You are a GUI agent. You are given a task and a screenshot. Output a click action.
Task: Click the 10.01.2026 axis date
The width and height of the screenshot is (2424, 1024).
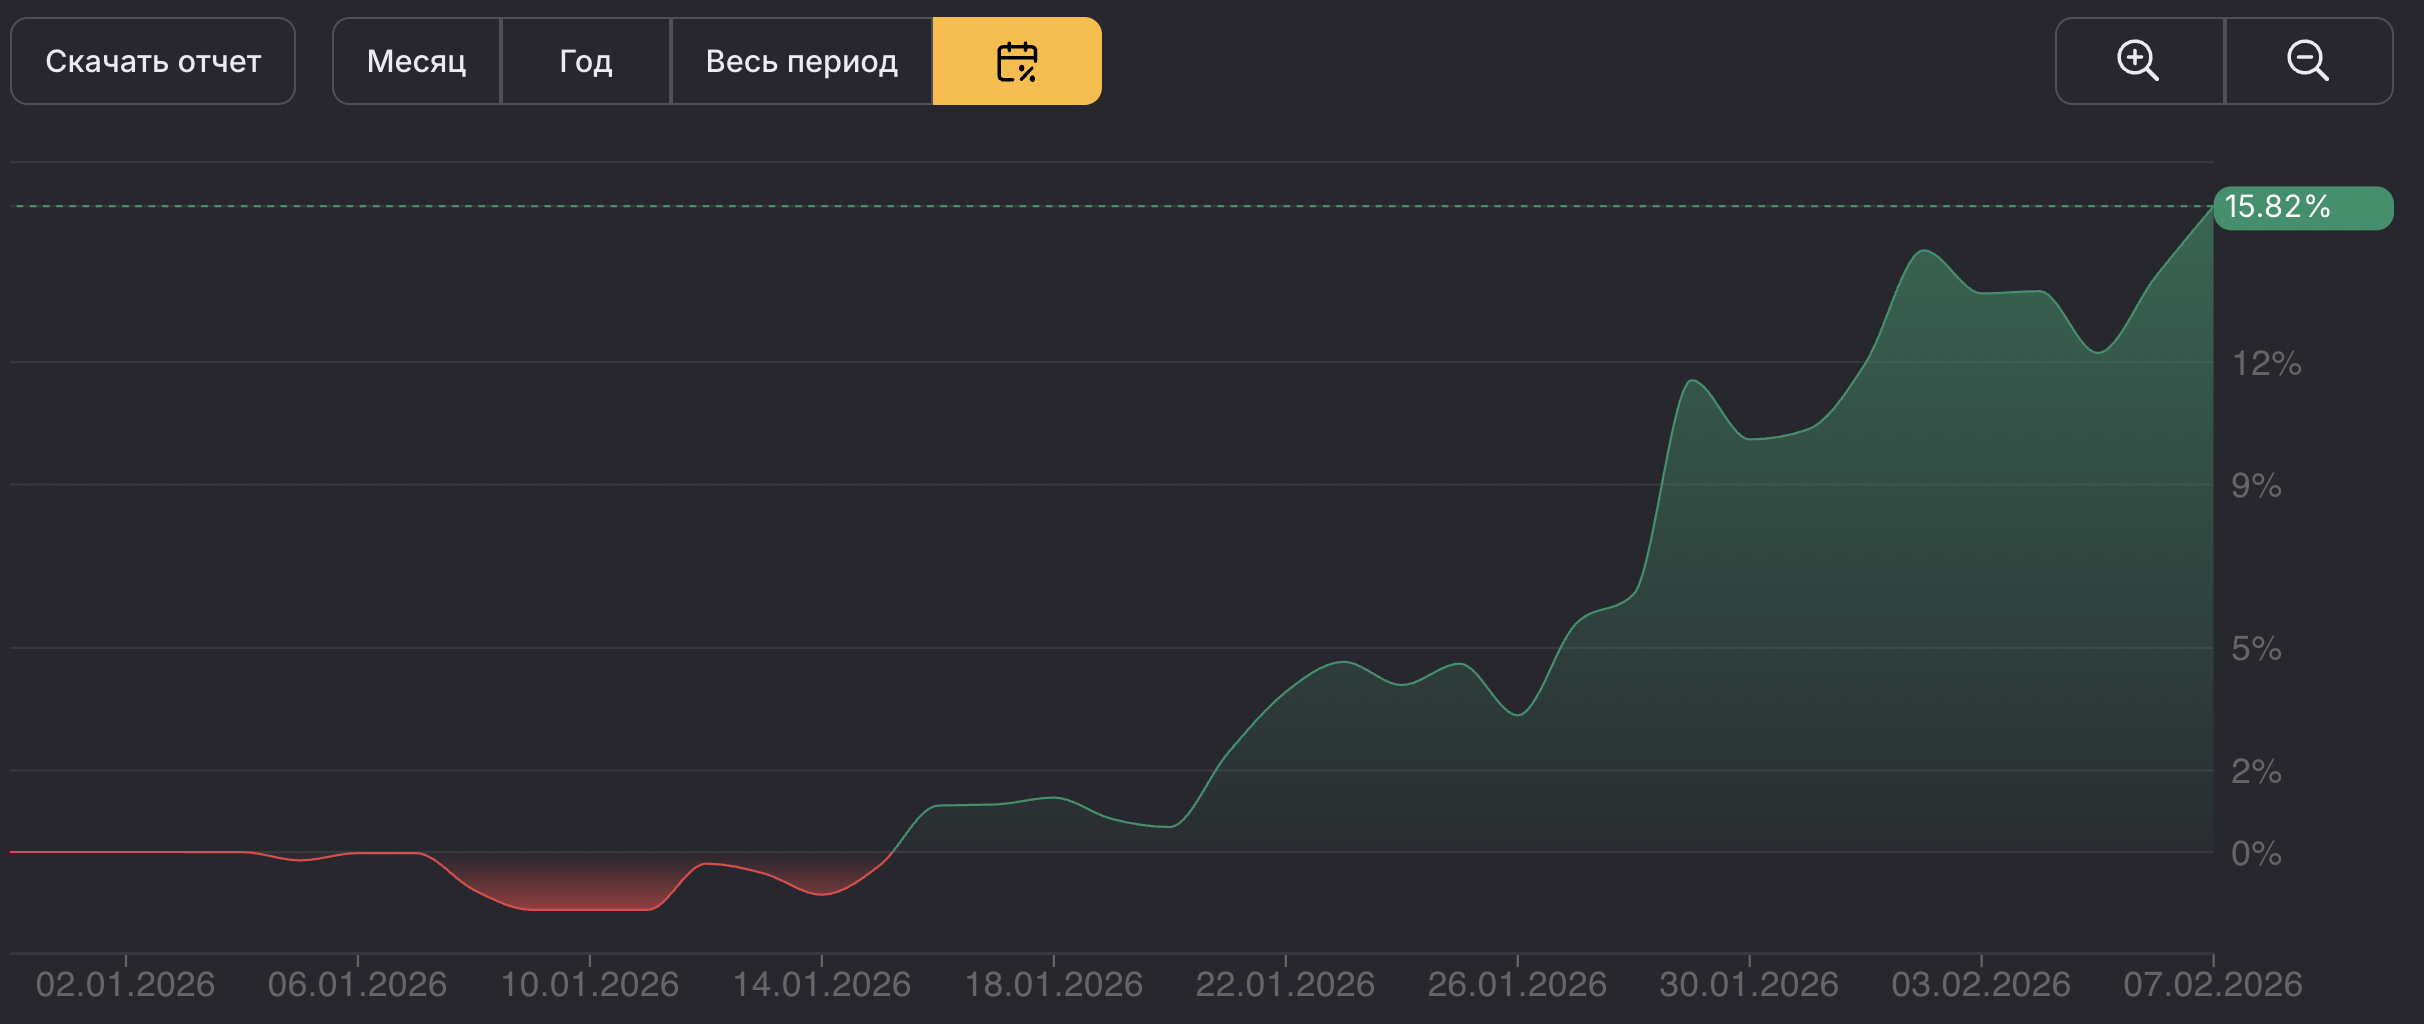tap(589, 984)
